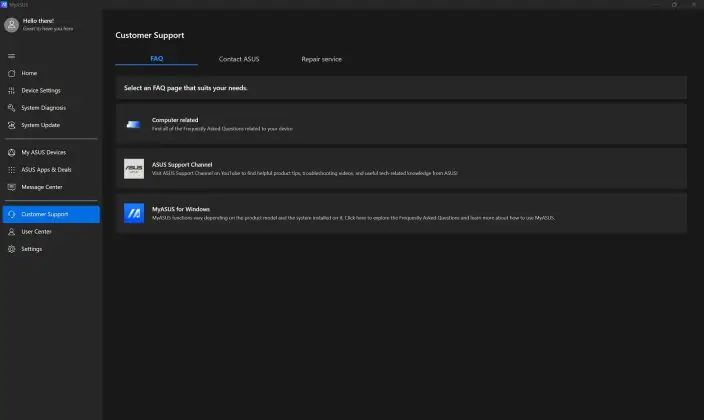This screenshot has width=704, height=420.
Task: Switch to the Repair service tab
Action: pos(321,59)
